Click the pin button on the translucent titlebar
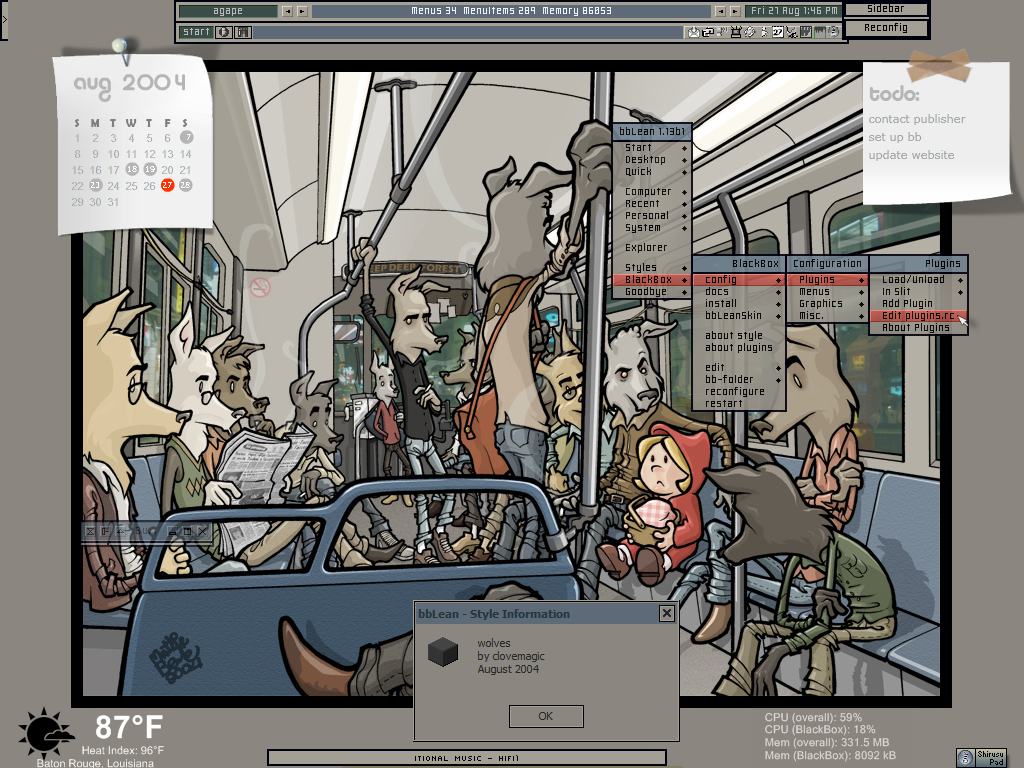The image size is (1024, 768). click(105, 532)
